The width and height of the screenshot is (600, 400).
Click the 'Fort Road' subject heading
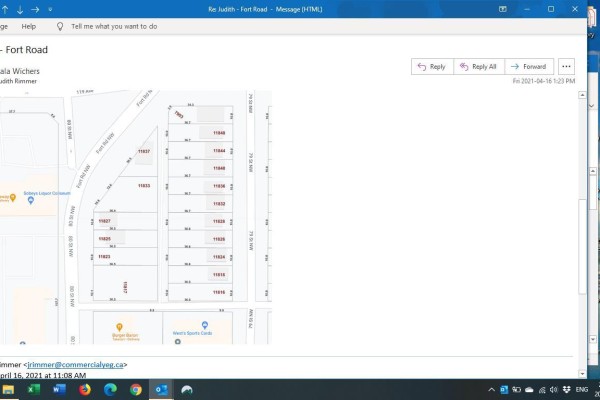(26, 50)
